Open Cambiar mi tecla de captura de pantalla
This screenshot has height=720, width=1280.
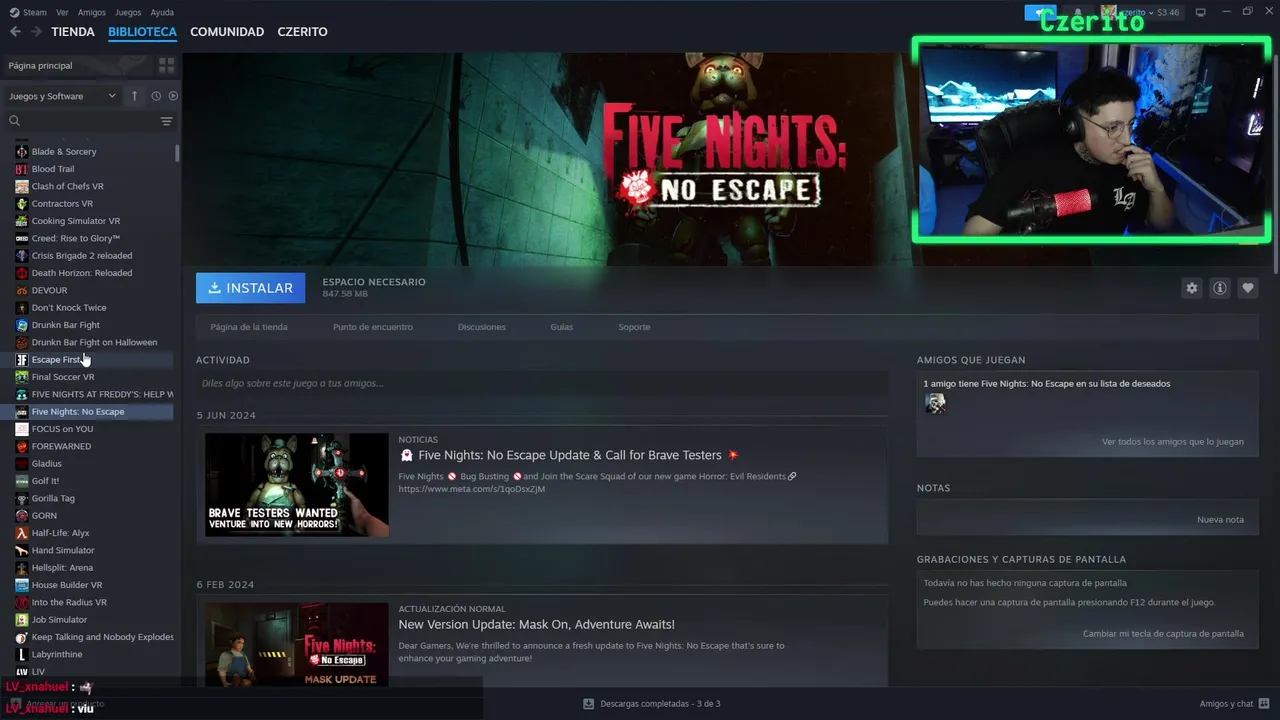(x=1163, y=634)
